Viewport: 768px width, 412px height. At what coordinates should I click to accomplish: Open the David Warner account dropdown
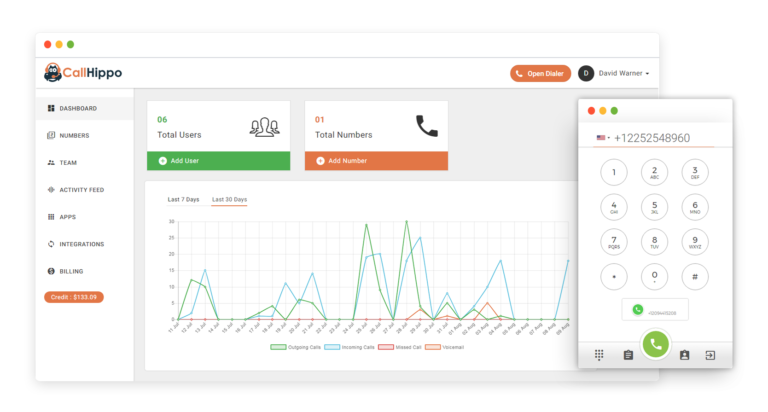click(x=615, y=73)
